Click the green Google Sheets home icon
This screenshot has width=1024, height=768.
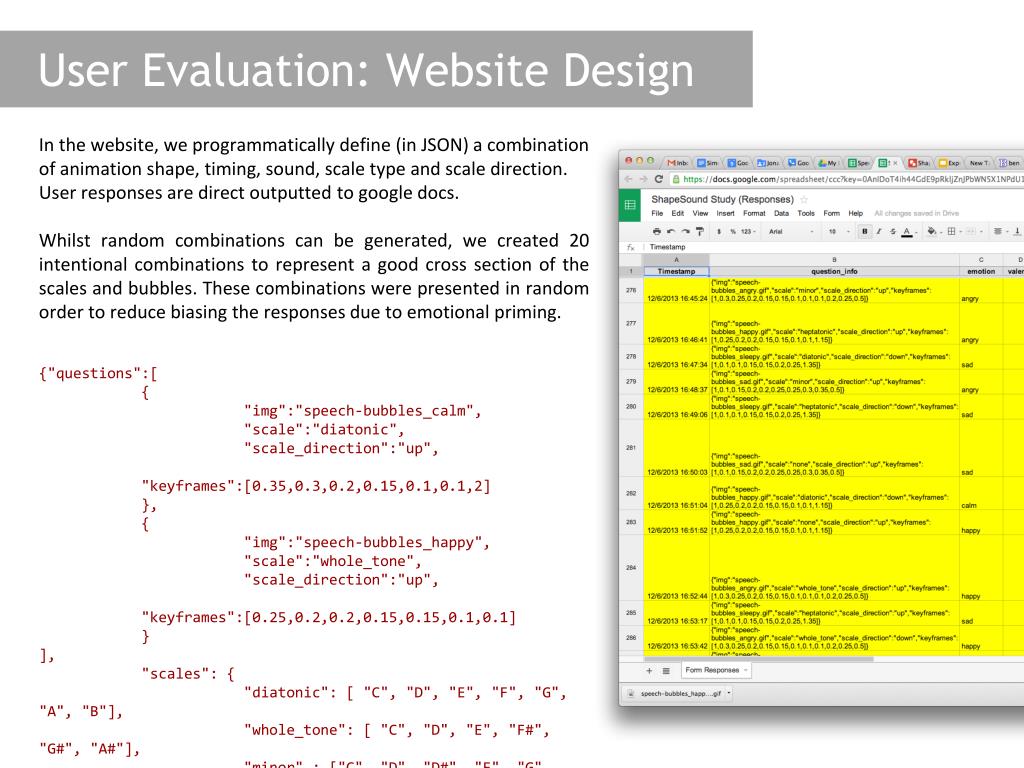630,205
